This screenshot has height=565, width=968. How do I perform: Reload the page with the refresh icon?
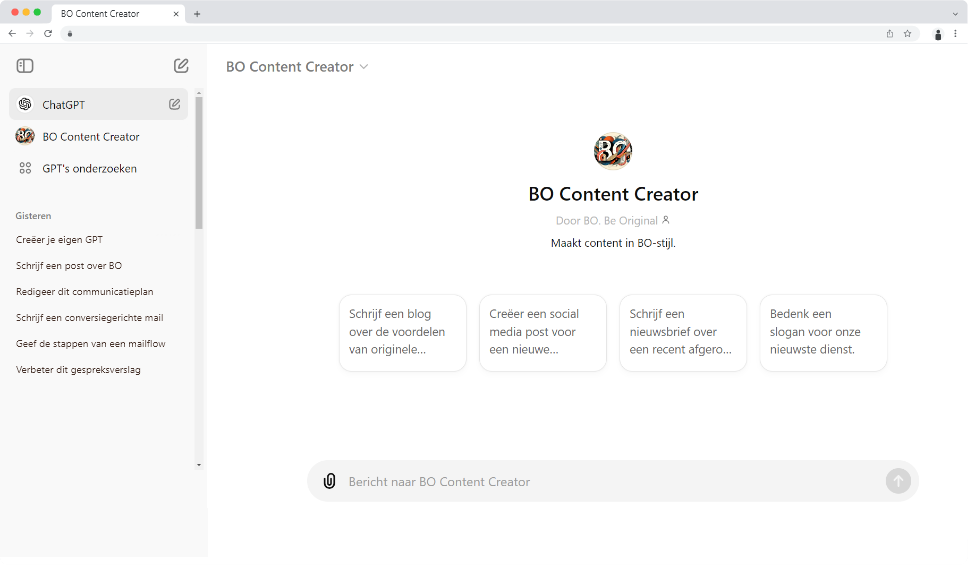[48, 33]
